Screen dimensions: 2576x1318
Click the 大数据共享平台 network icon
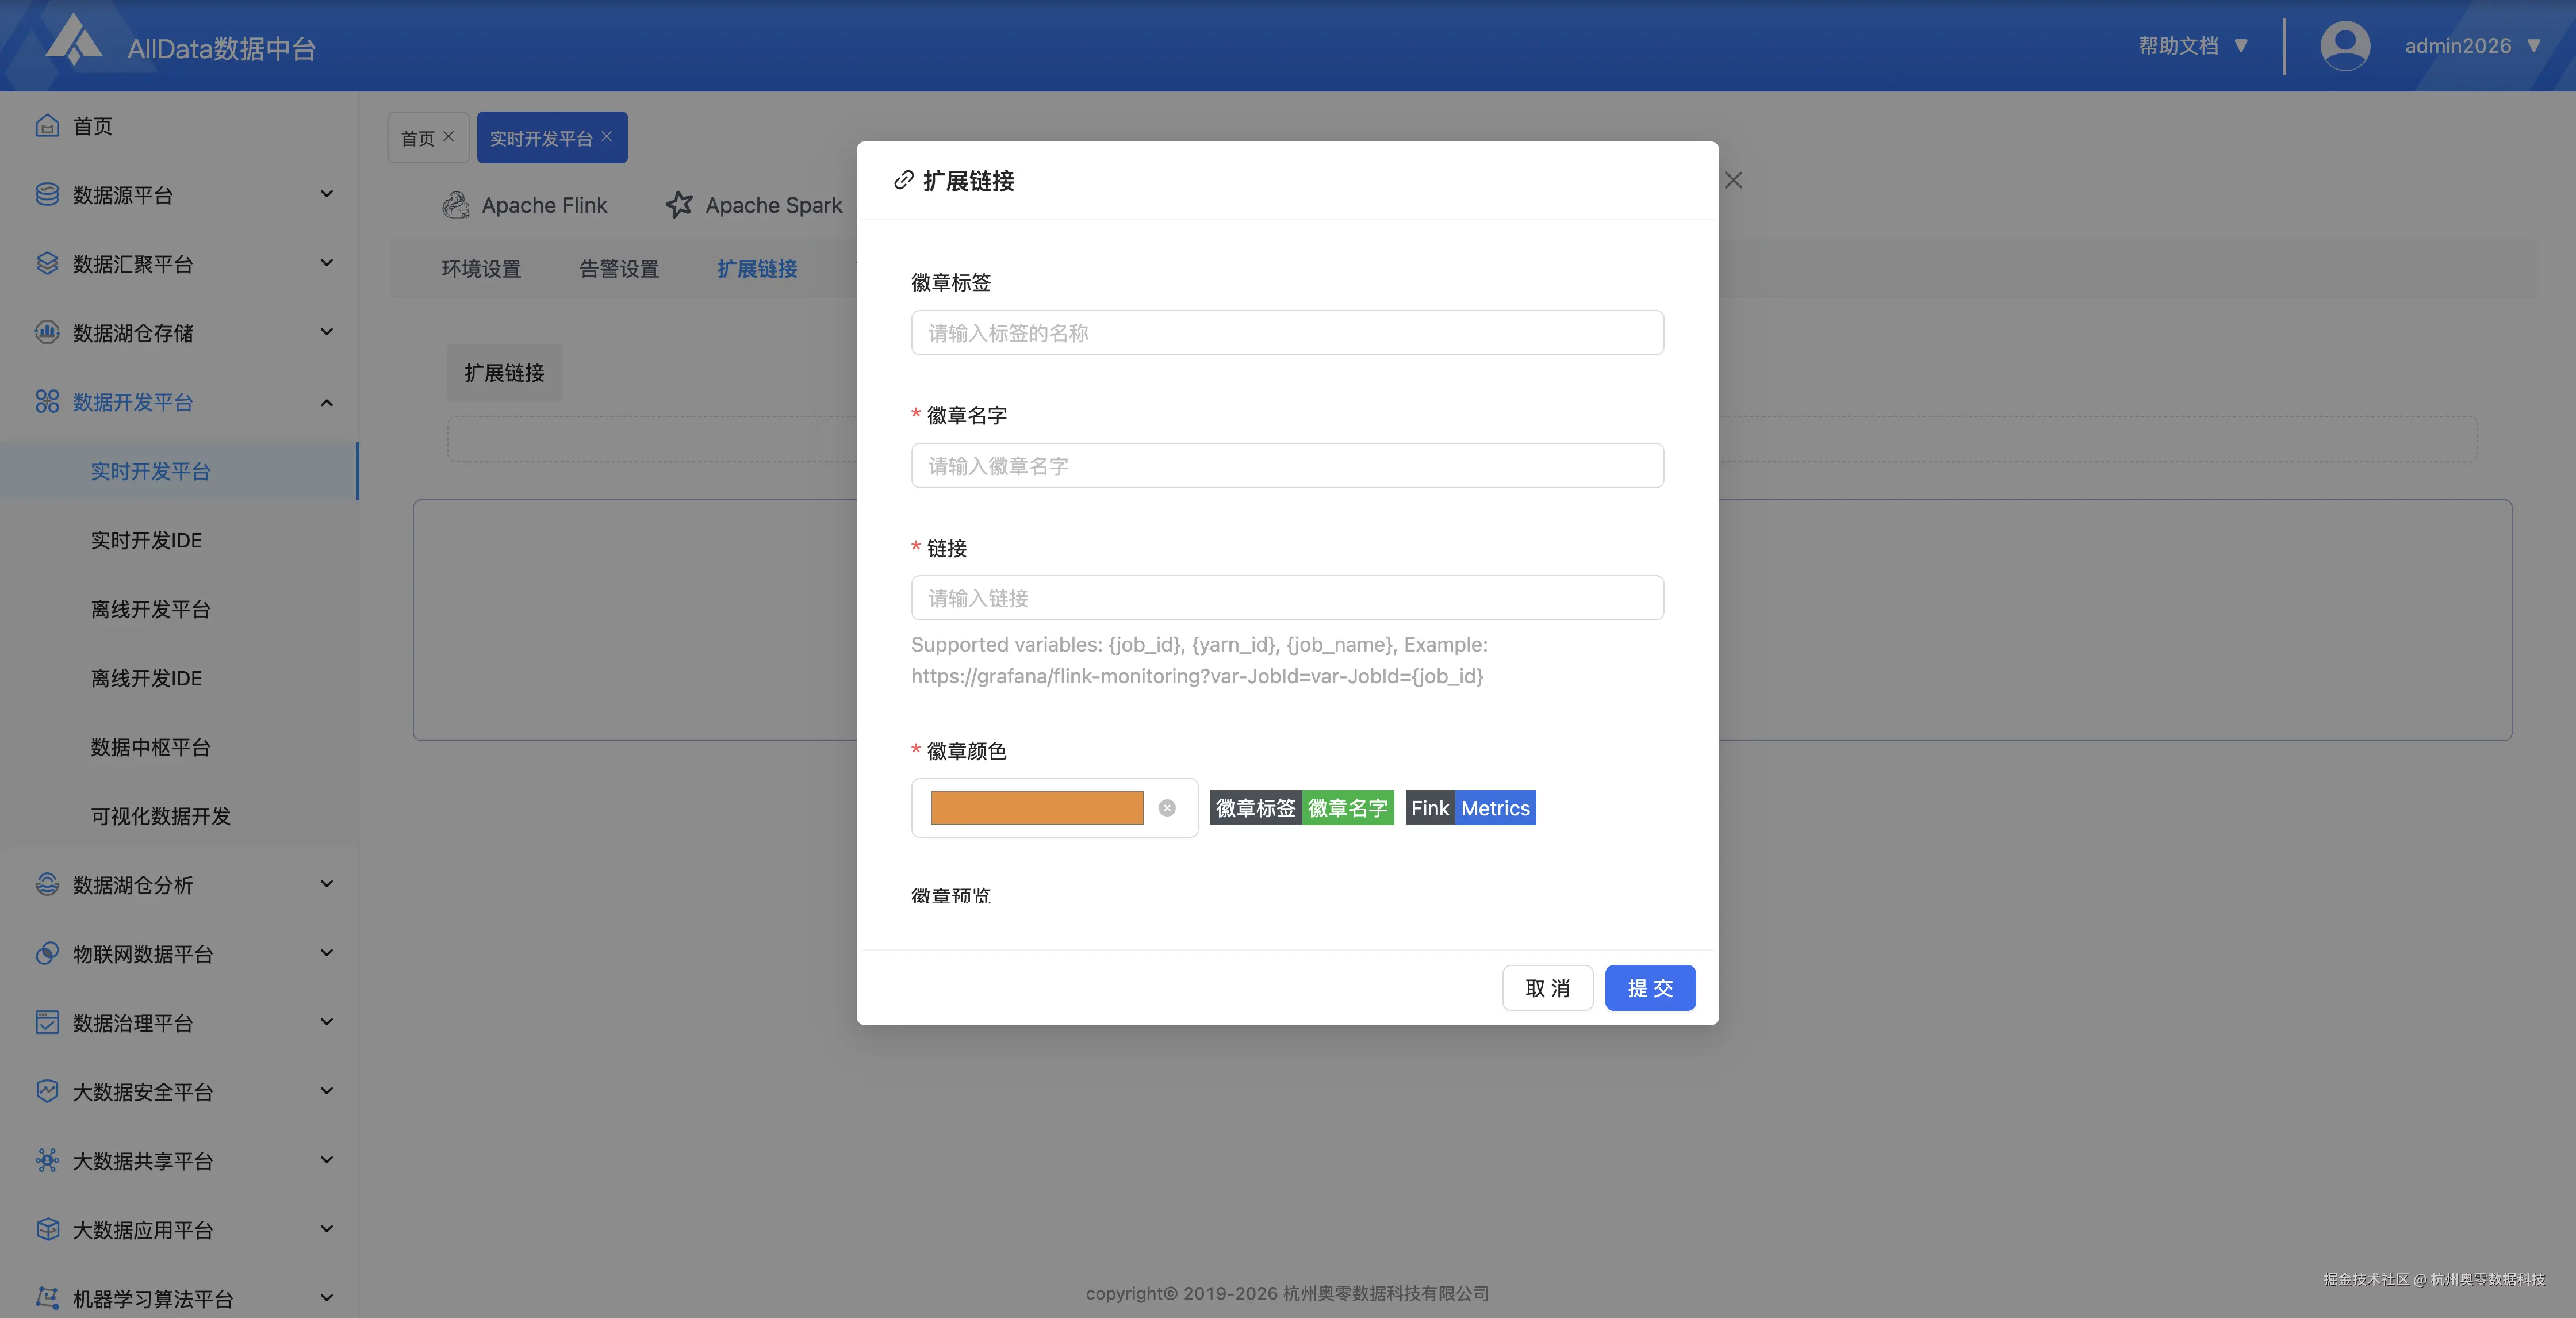tap(47, 1160)
